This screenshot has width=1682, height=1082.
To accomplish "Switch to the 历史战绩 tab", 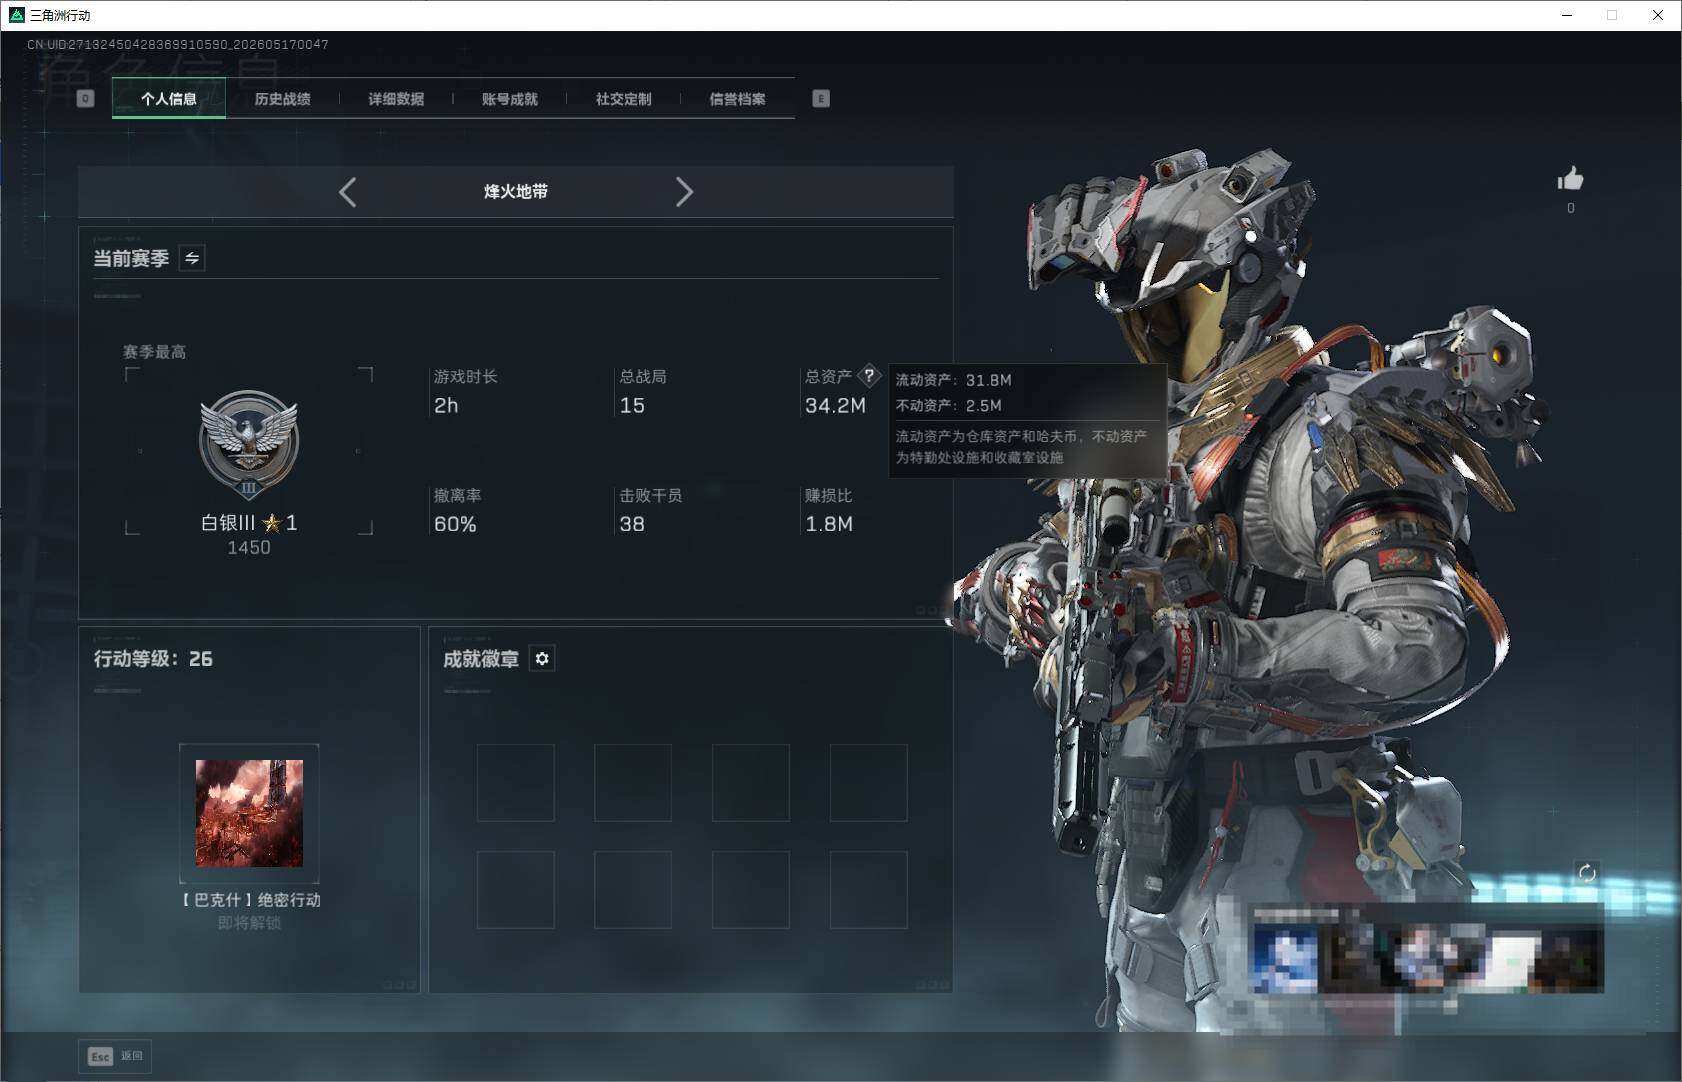I will (282, 99).
